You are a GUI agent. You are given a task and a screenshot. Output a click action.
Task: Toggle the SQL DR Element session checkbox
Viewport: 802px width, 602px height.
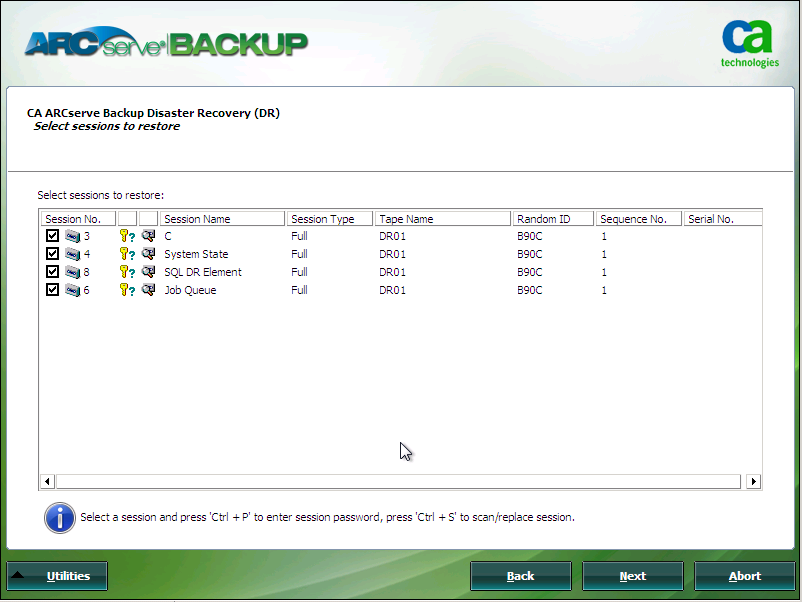click(x=52, y=271)
